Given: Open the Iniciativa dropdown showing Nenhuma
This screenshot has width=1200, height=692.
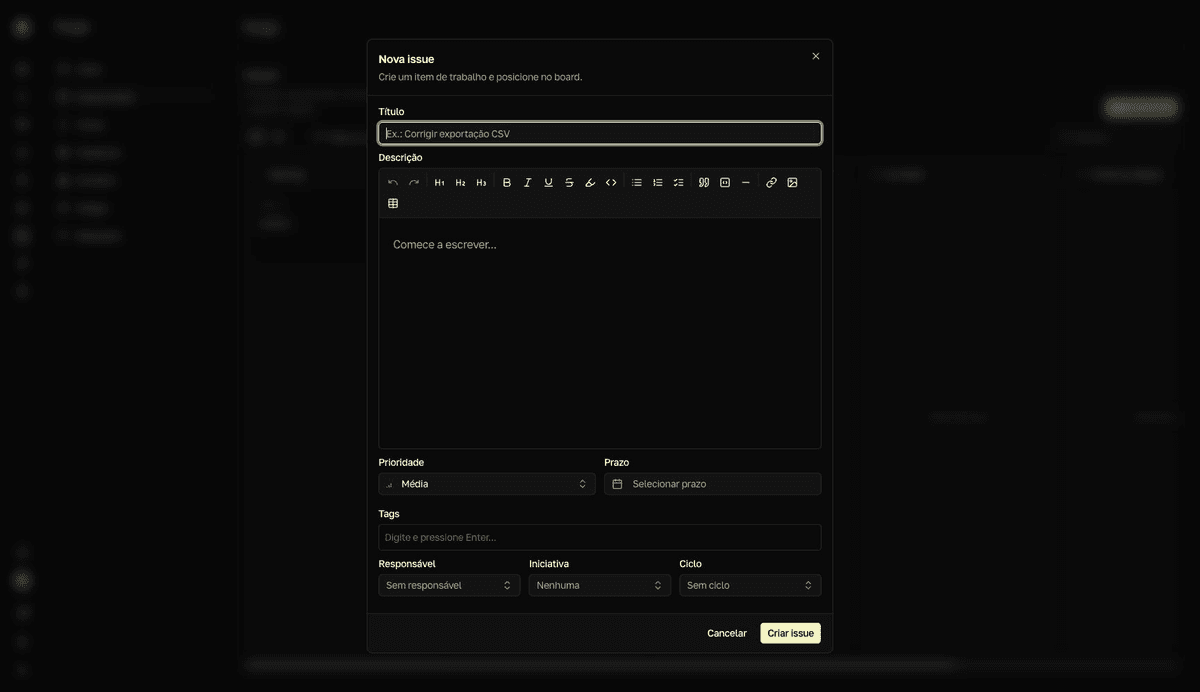Looking at the screenshot, I should point(600,585).
